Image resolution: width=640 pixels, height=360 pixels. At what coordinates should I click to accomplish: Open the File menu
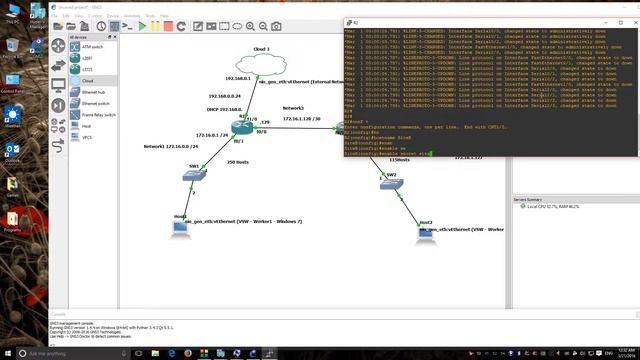[54, 16]
